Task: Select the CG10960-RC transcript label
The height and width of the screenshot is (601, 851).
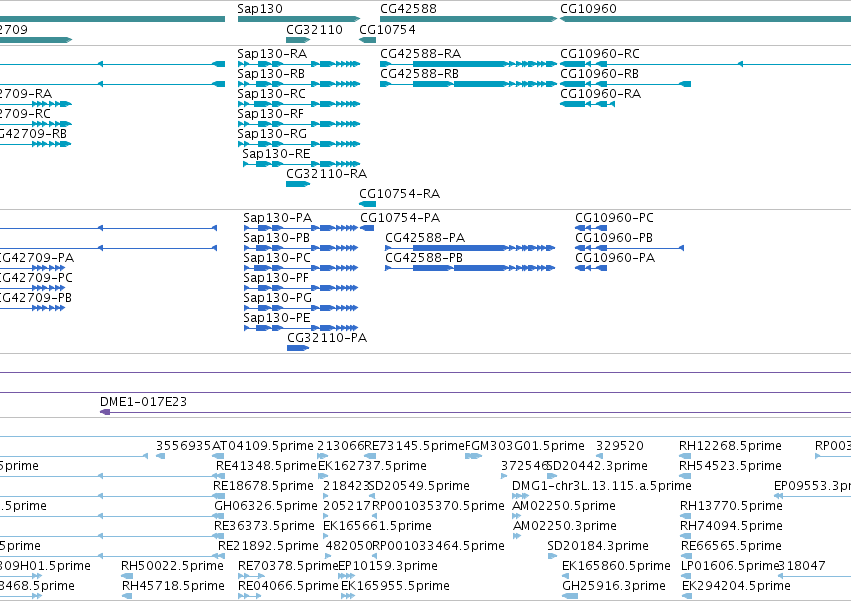Action: point(600,54)
